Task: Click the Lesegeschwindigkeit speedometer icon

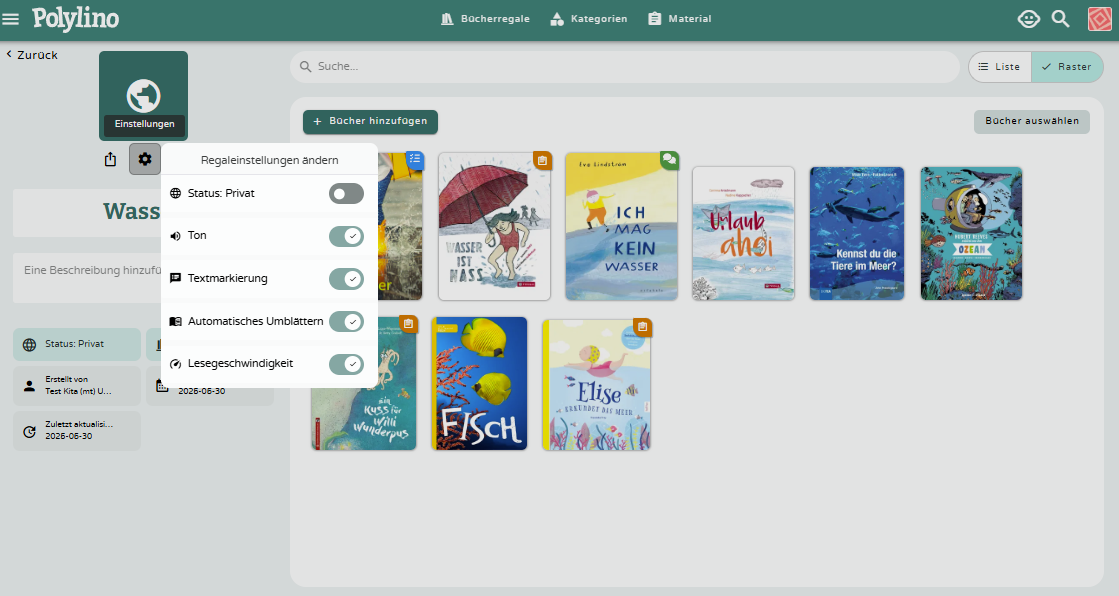Action: [x=176, y=364]
